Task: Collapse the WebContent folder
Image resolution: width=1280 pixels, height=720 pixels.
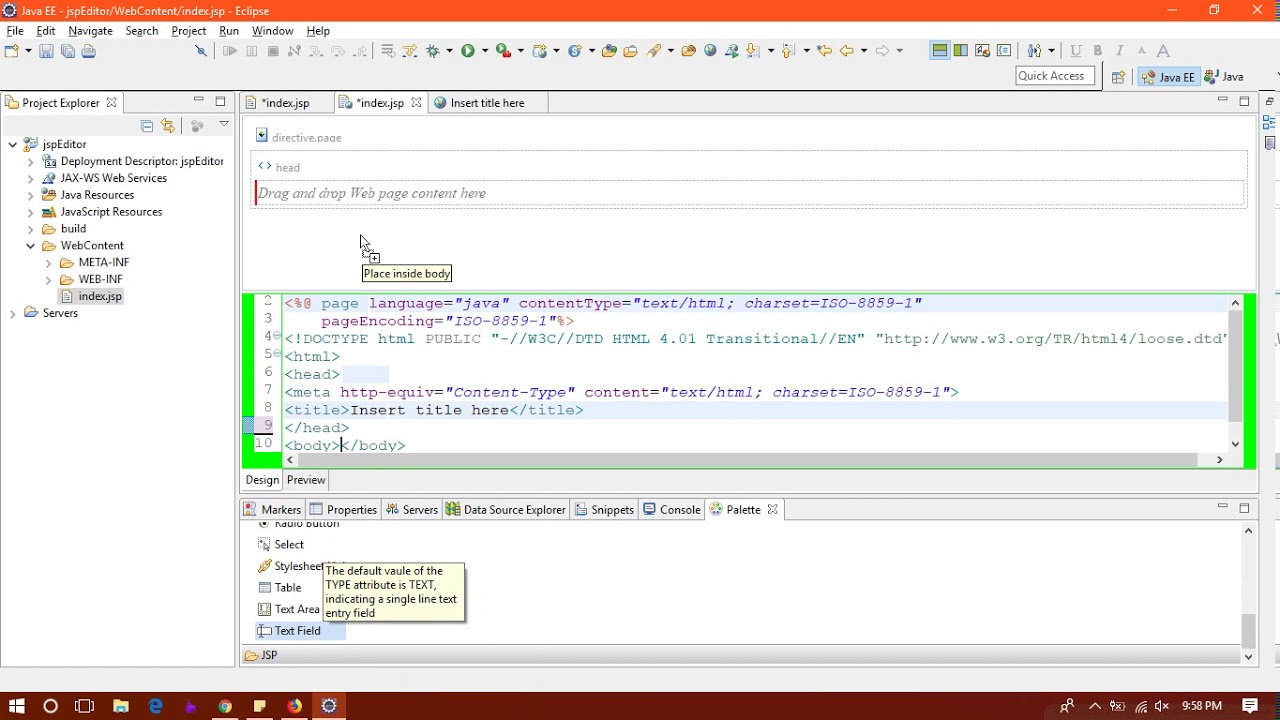Action: click(x=30, y=246)
